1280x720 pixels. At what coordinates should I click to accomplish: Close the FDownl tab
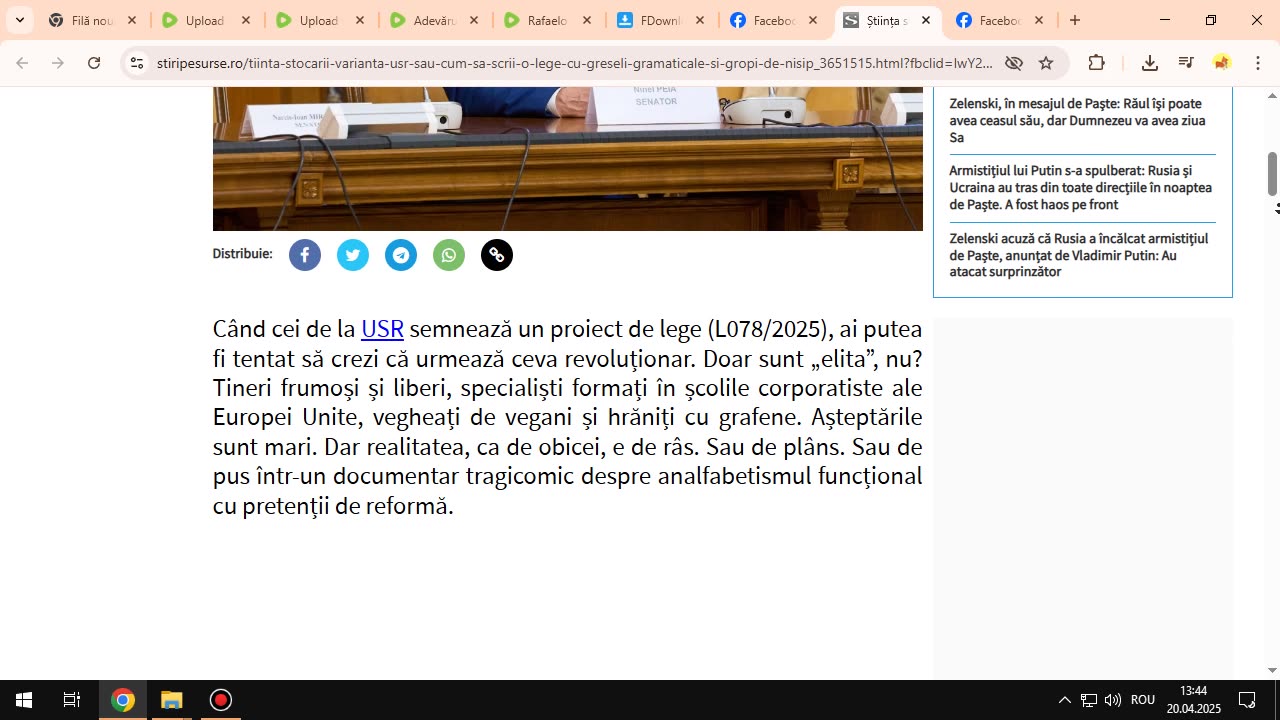700,20
